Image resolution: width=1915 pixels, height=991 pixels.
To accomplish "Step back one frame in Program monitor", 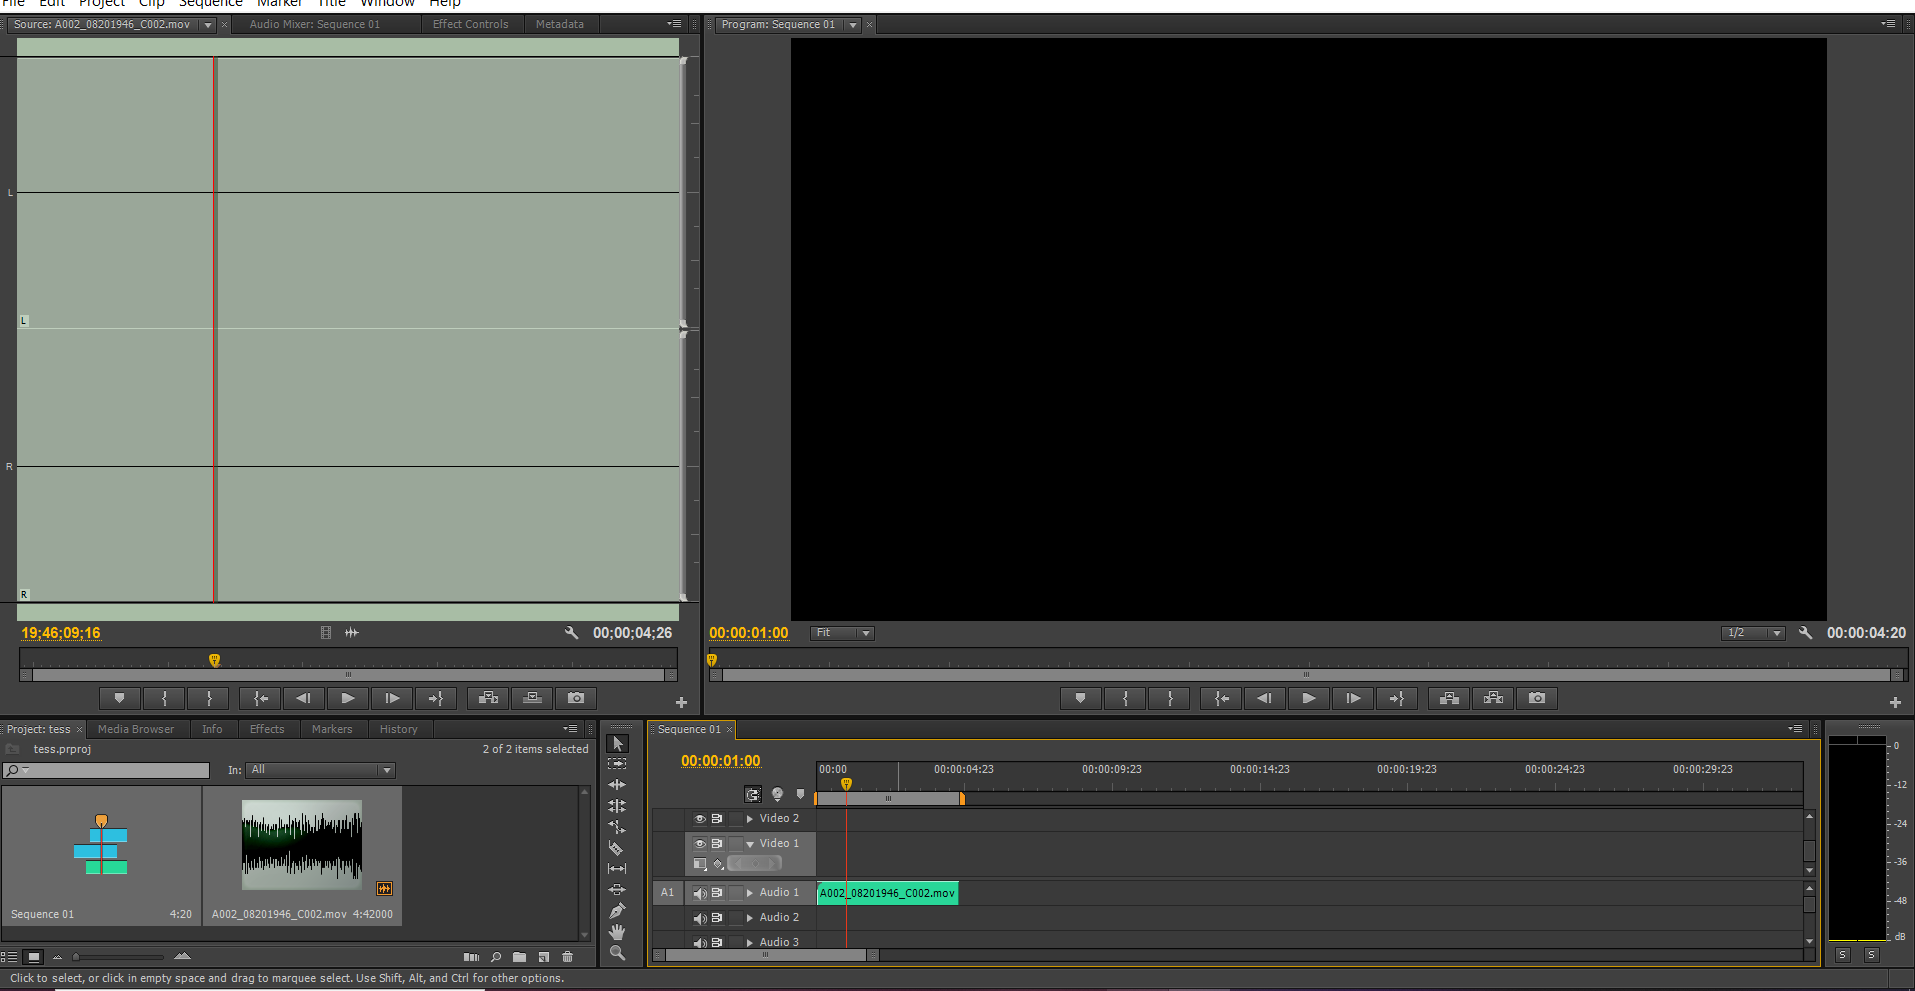I will click(1265, 698).
